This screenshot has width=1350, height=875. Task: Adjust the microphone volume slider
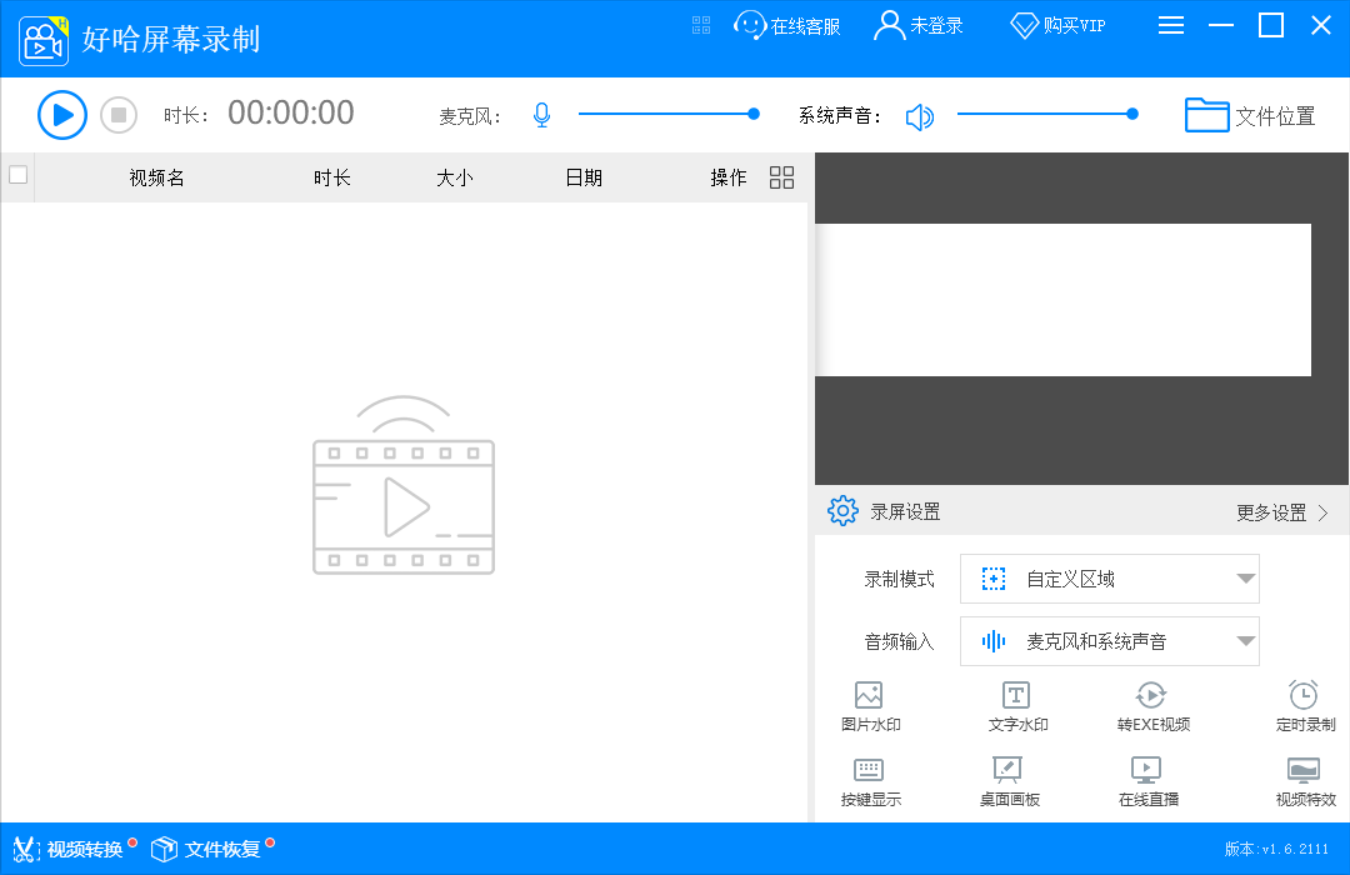point(668,114)
